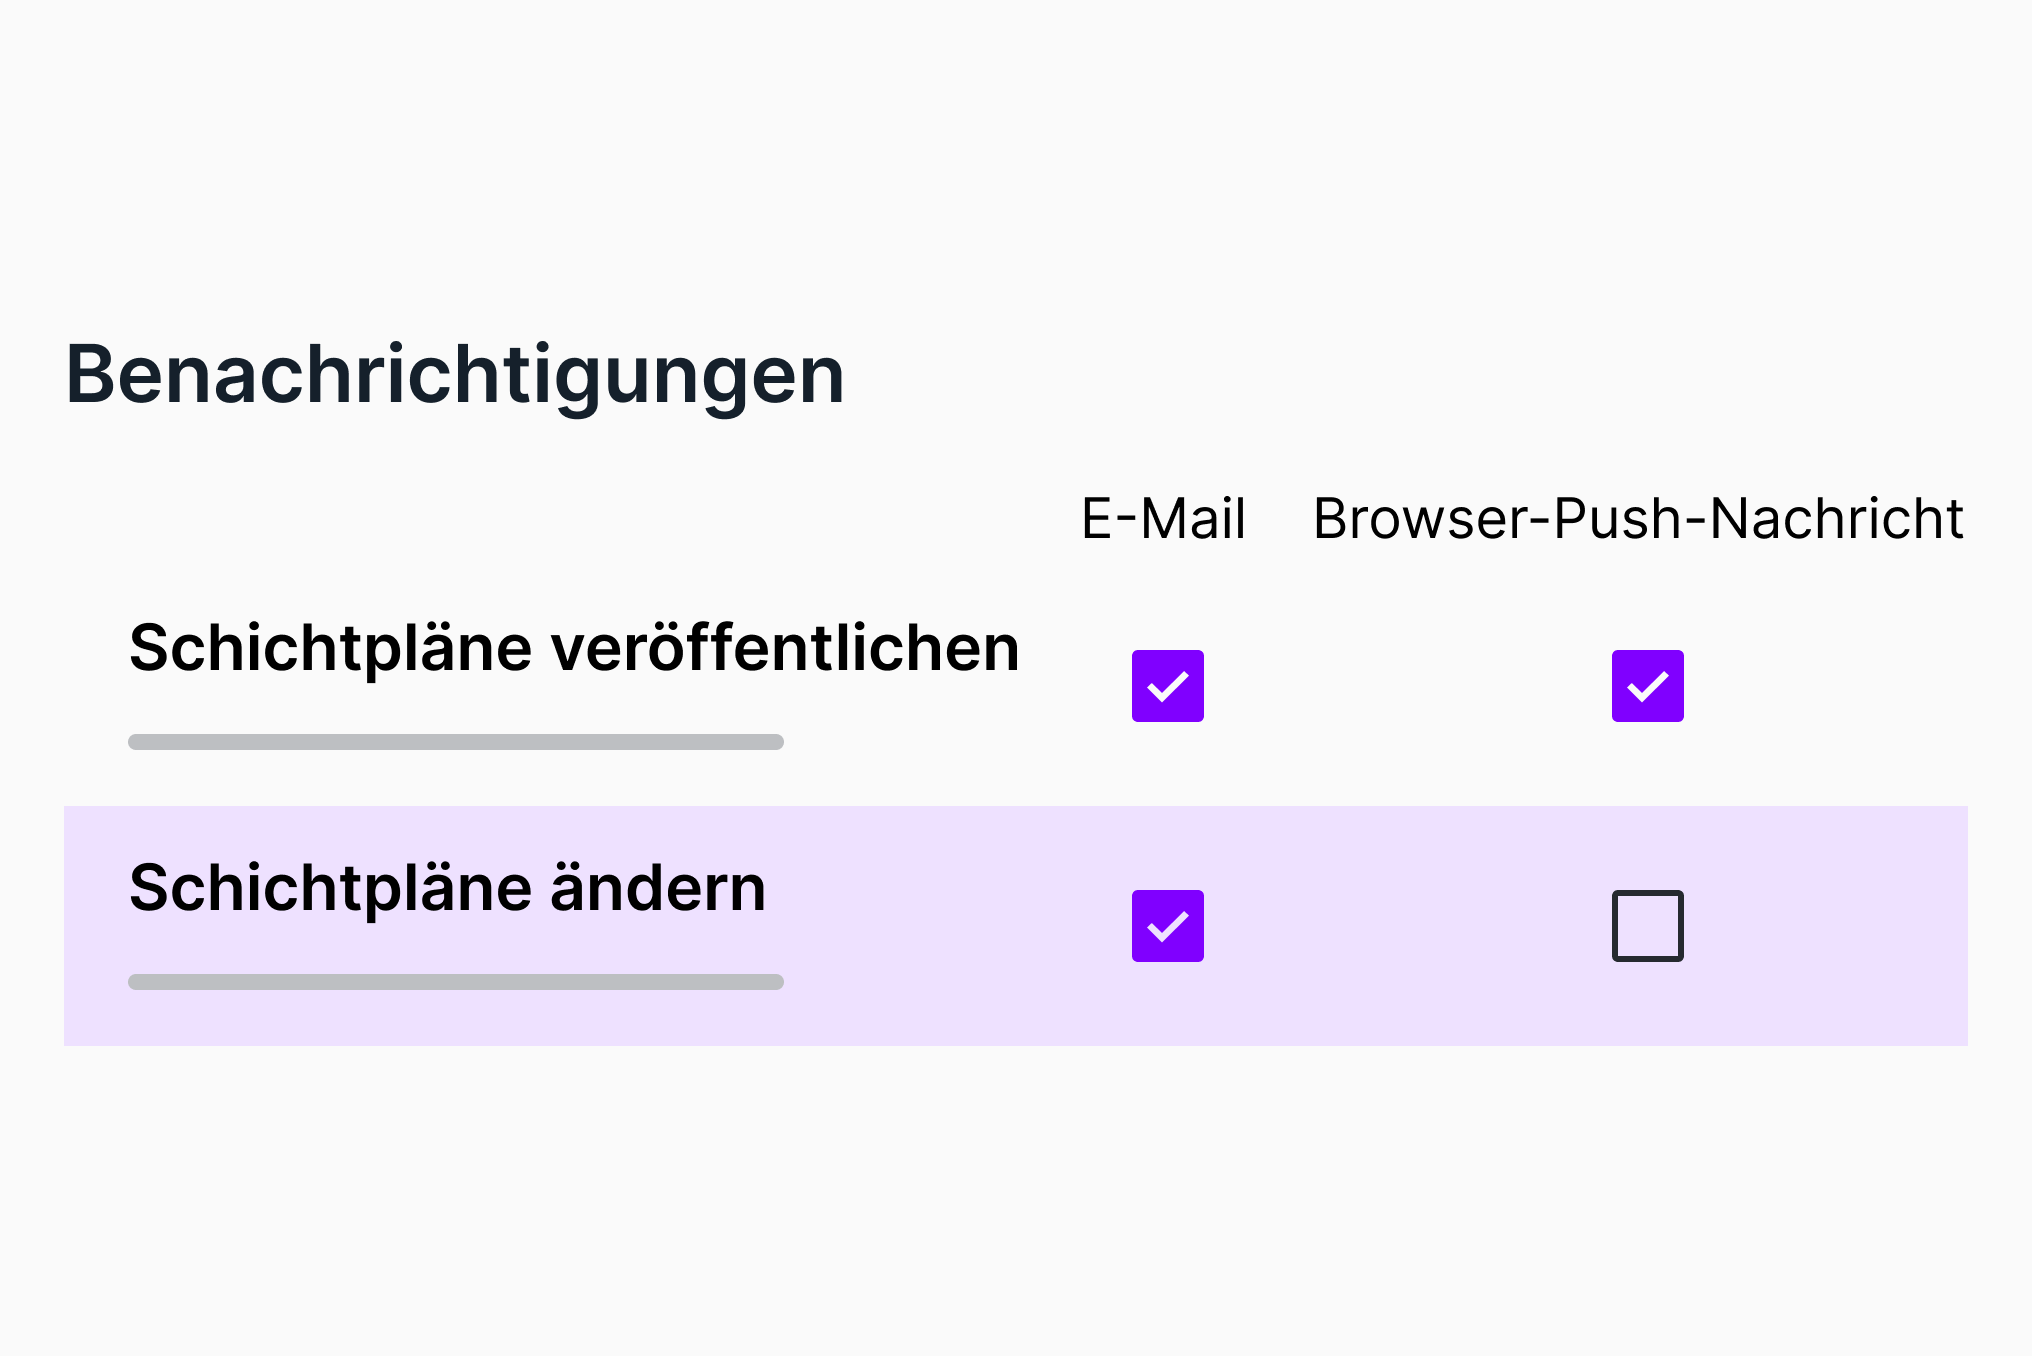Viewport: 2032px width, 1356px height.
Task: Turn on push alerts for changed shift plans
Action: click(x=1647, y=926)
